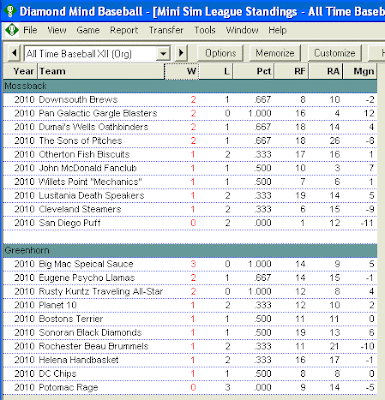Click the Options button
This screenshot has height=400, width=385.
pos(220,53)
